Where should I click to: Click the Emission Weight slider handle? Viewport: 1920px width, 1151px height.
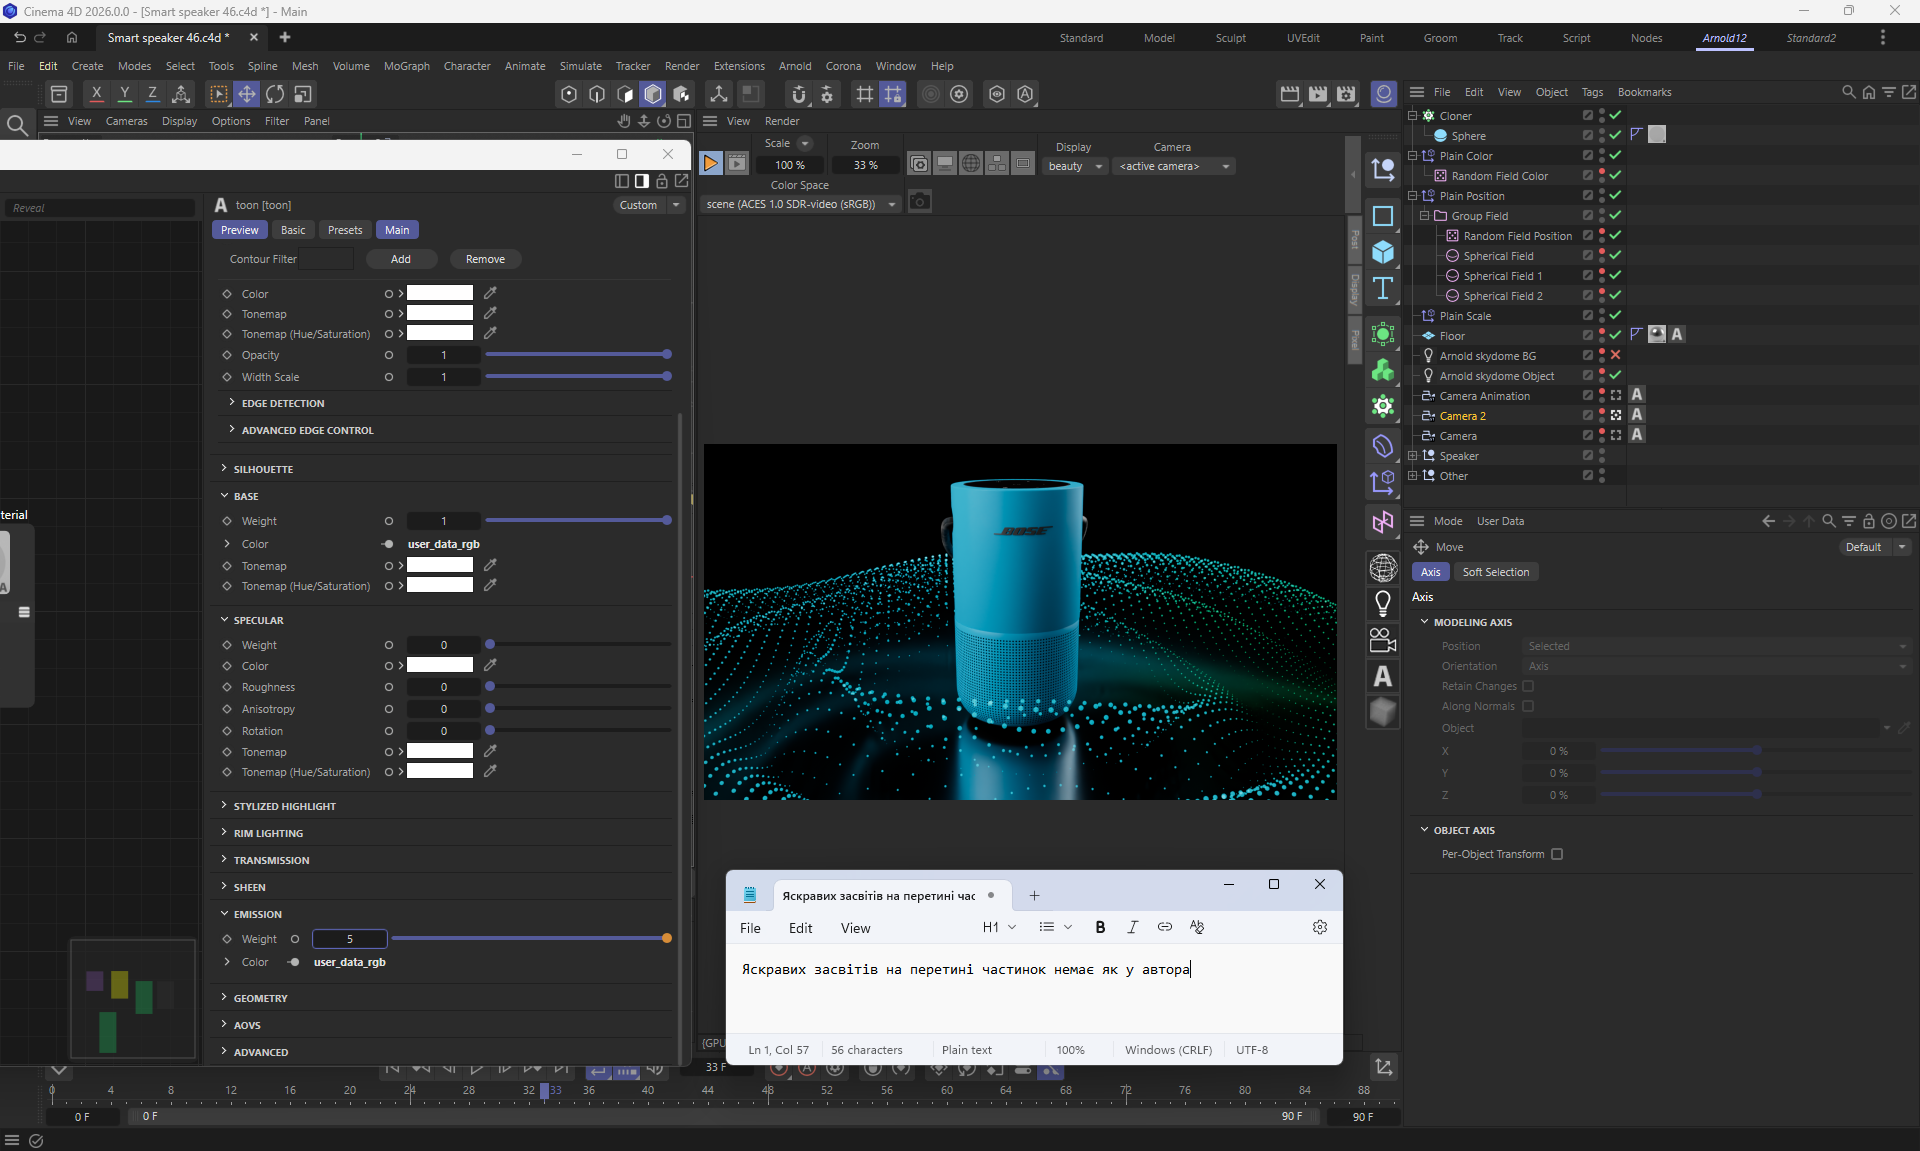tap(667, 939)
